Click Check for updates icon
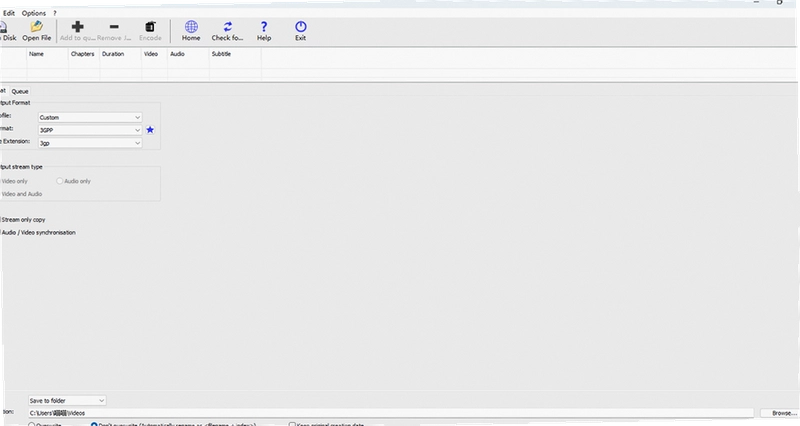Image resolution: width=800 pixels, height=426 pixels. (x=228, y=27)
